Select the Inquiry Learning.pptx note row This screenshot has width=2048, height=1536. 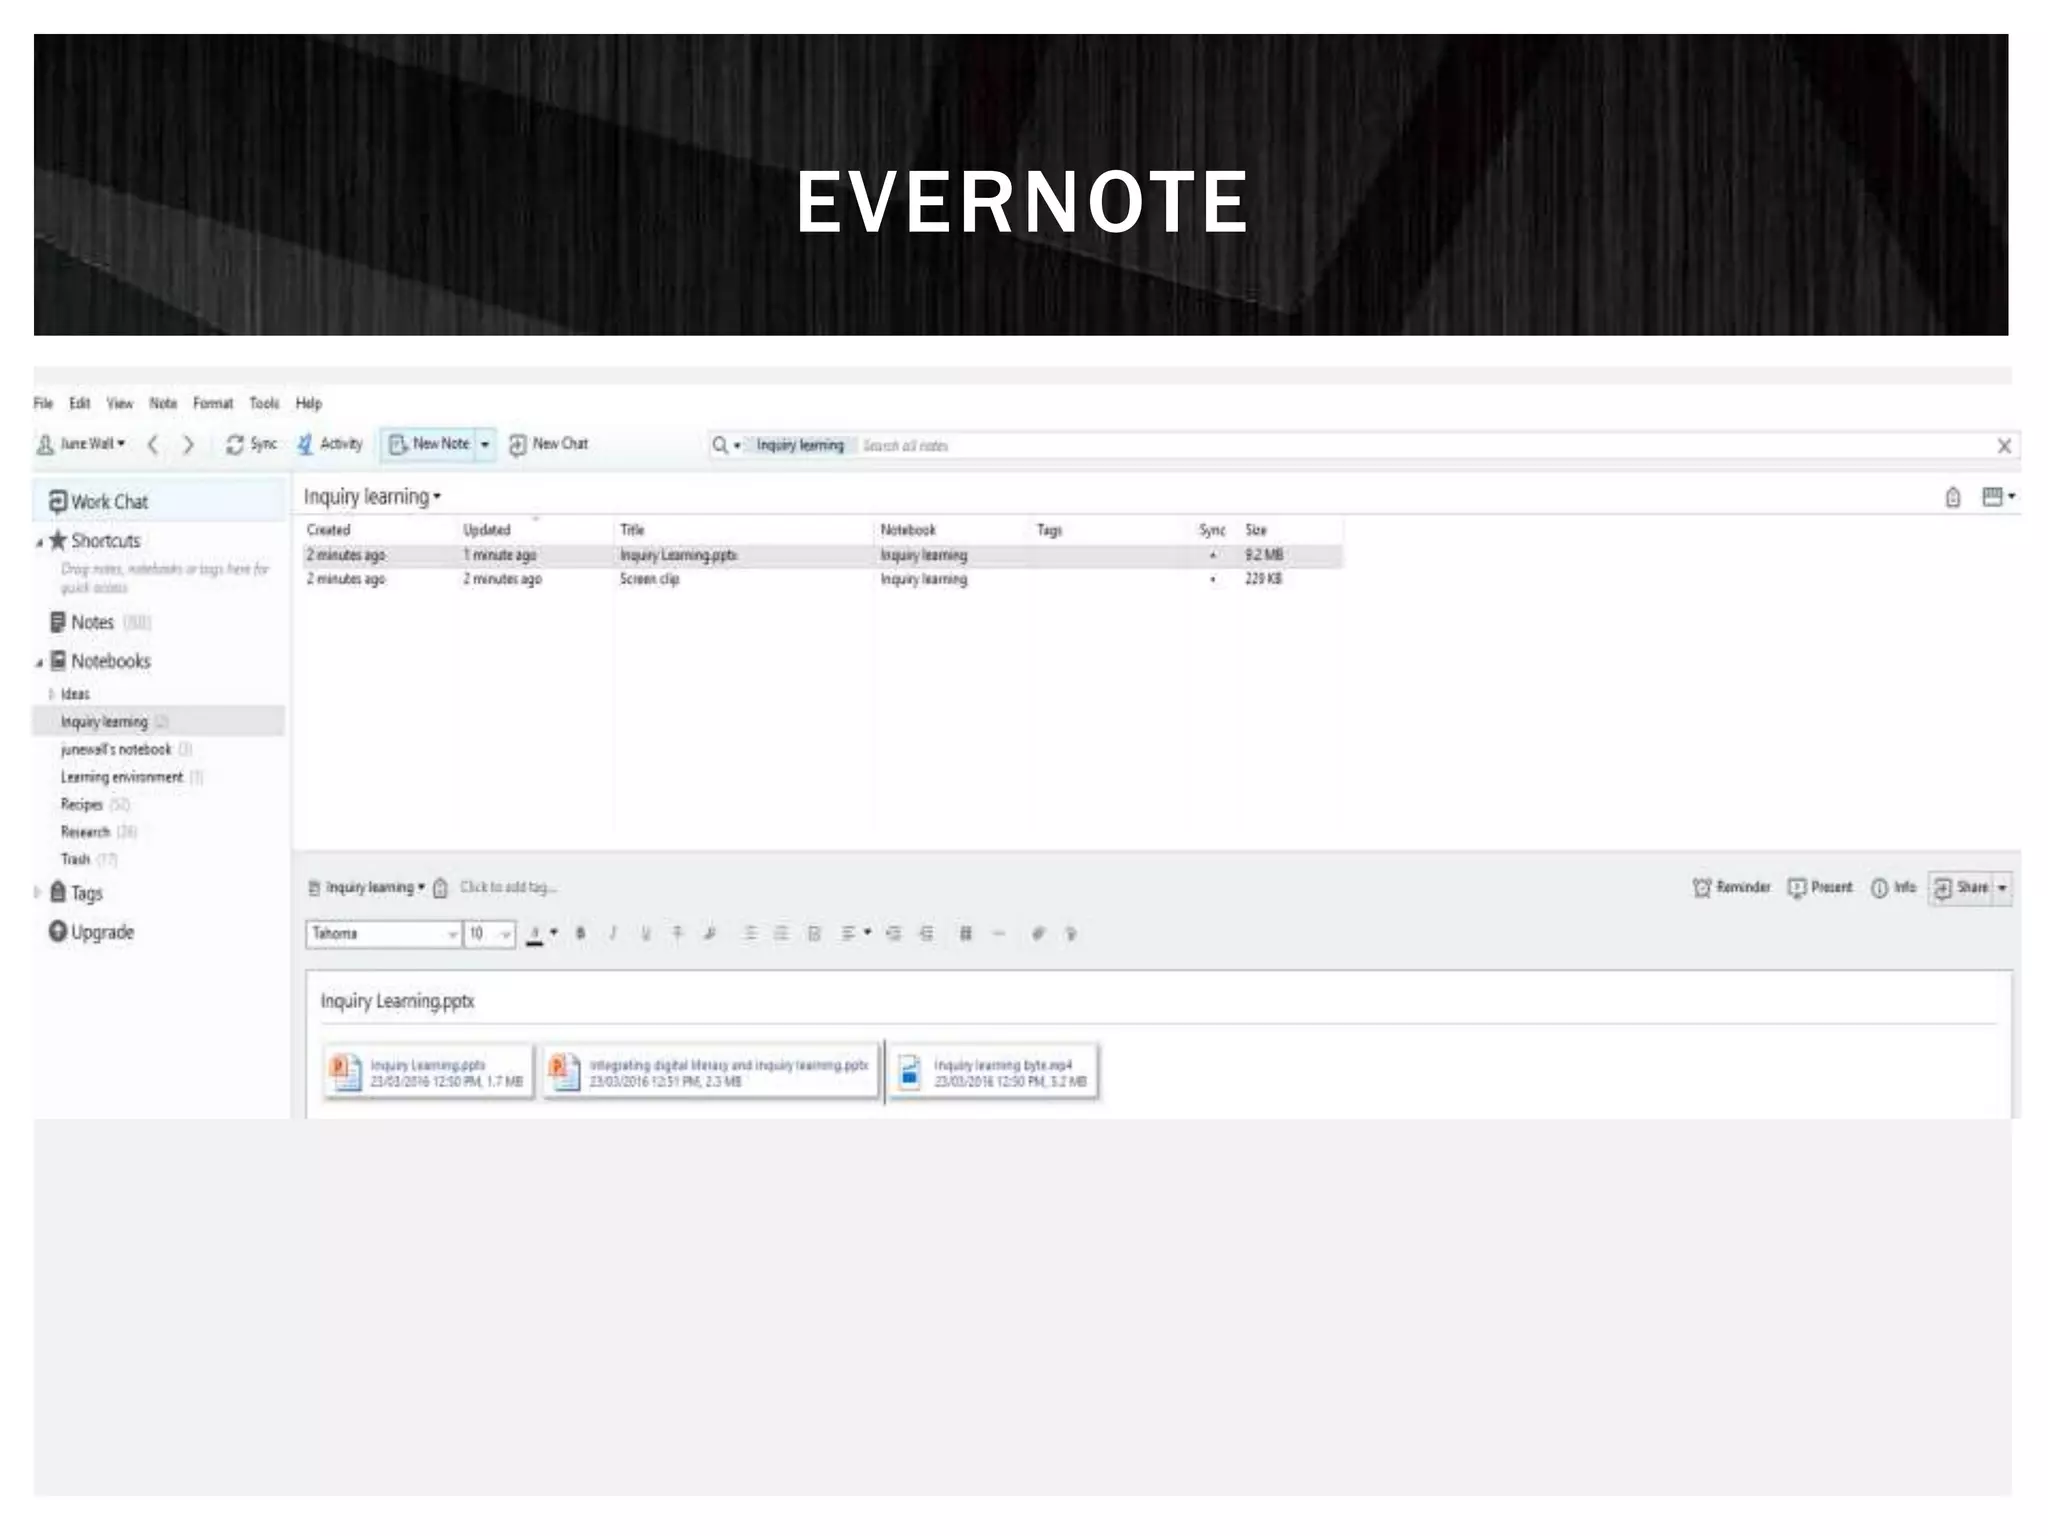coord(822,555)
